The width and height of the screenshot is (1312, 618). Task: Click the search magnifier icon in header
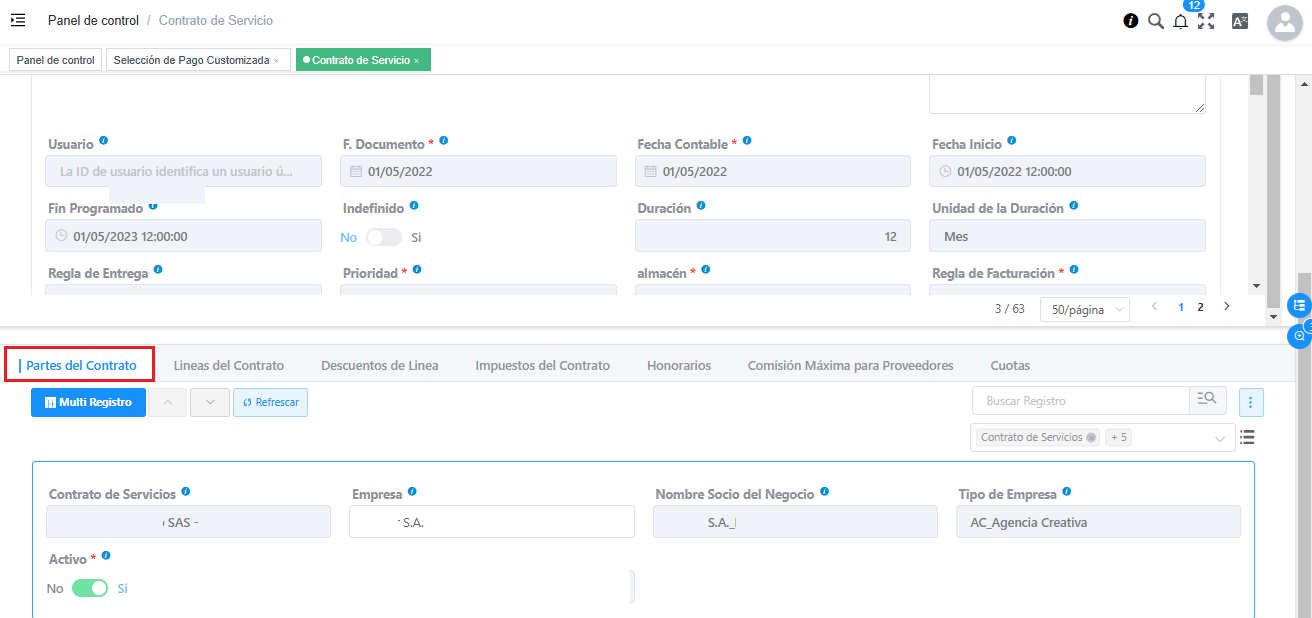1156,21
